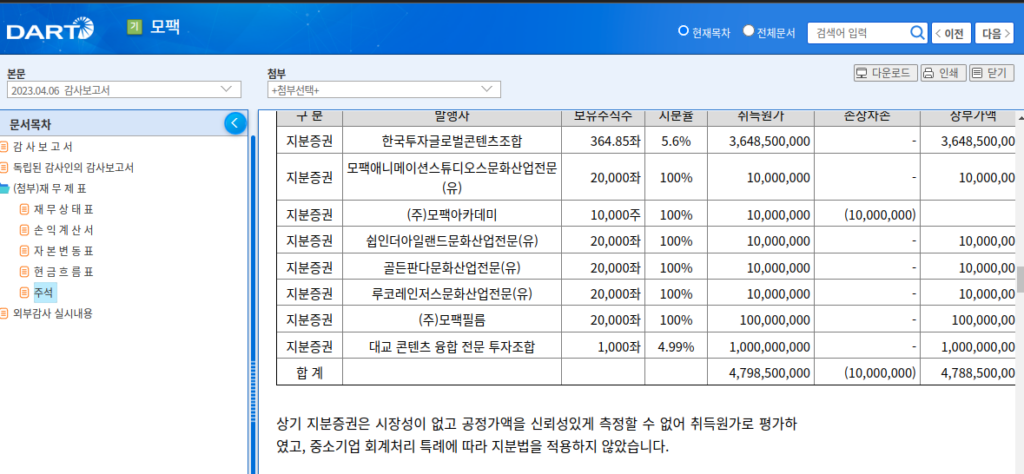Click the 주석 page icon
1024x474 pixels.
24,292
